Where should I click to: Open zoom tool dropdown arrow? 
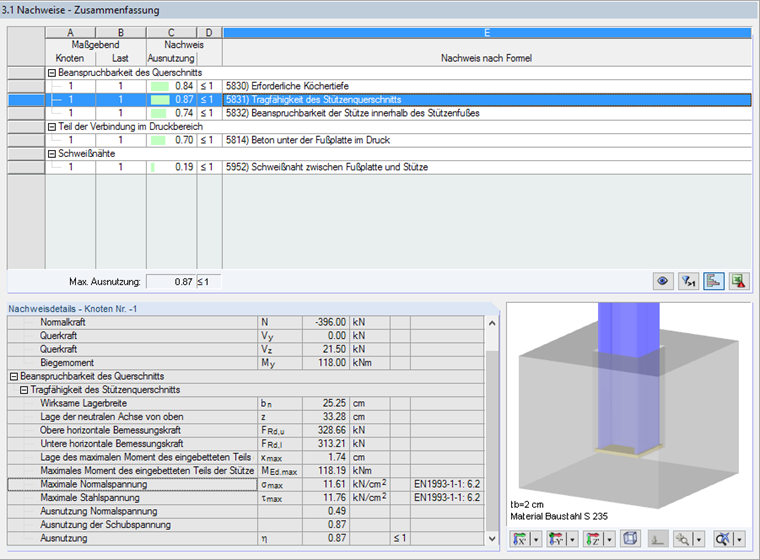tap(699, 539)
